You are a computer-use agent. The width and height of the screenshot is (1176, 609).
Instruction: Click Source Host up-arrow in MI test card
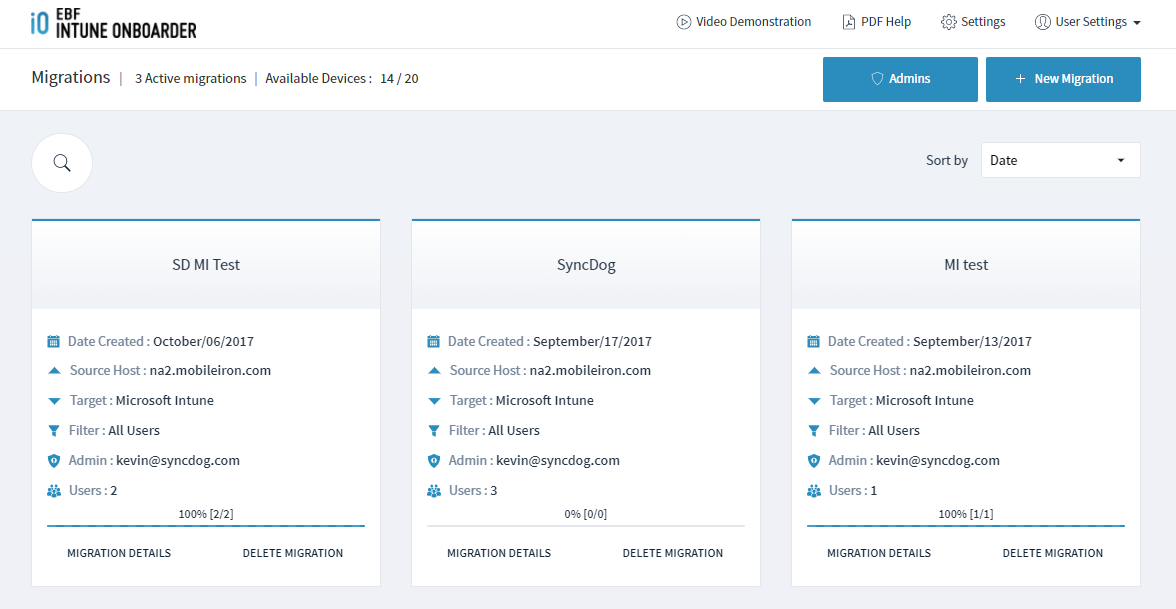[814, 370]
